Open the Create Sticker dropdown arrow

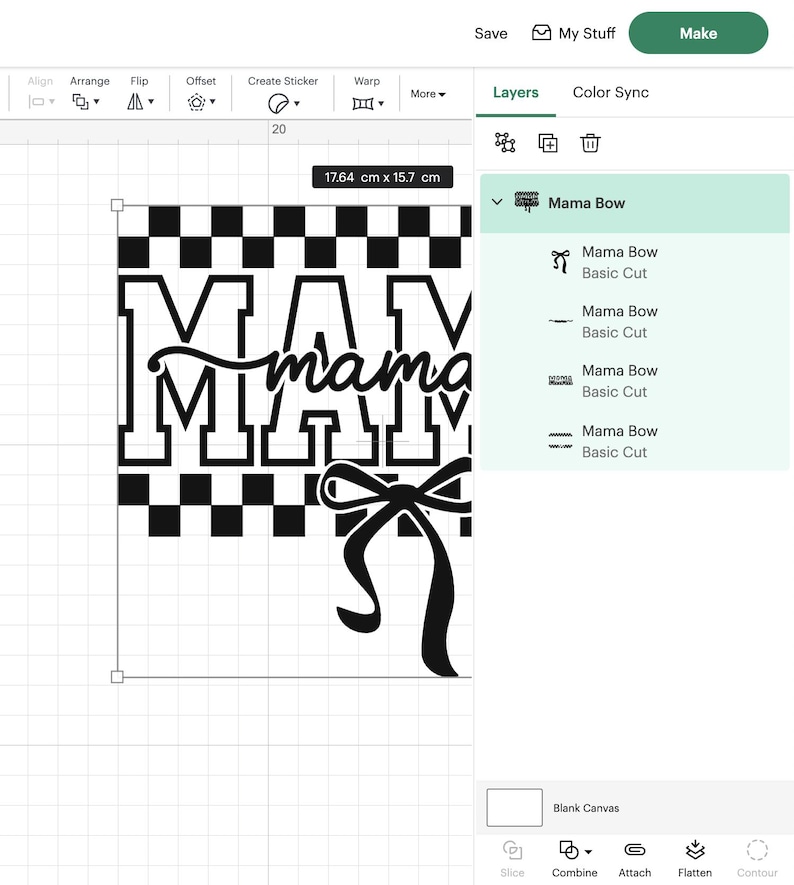click(x=297, y=103)
